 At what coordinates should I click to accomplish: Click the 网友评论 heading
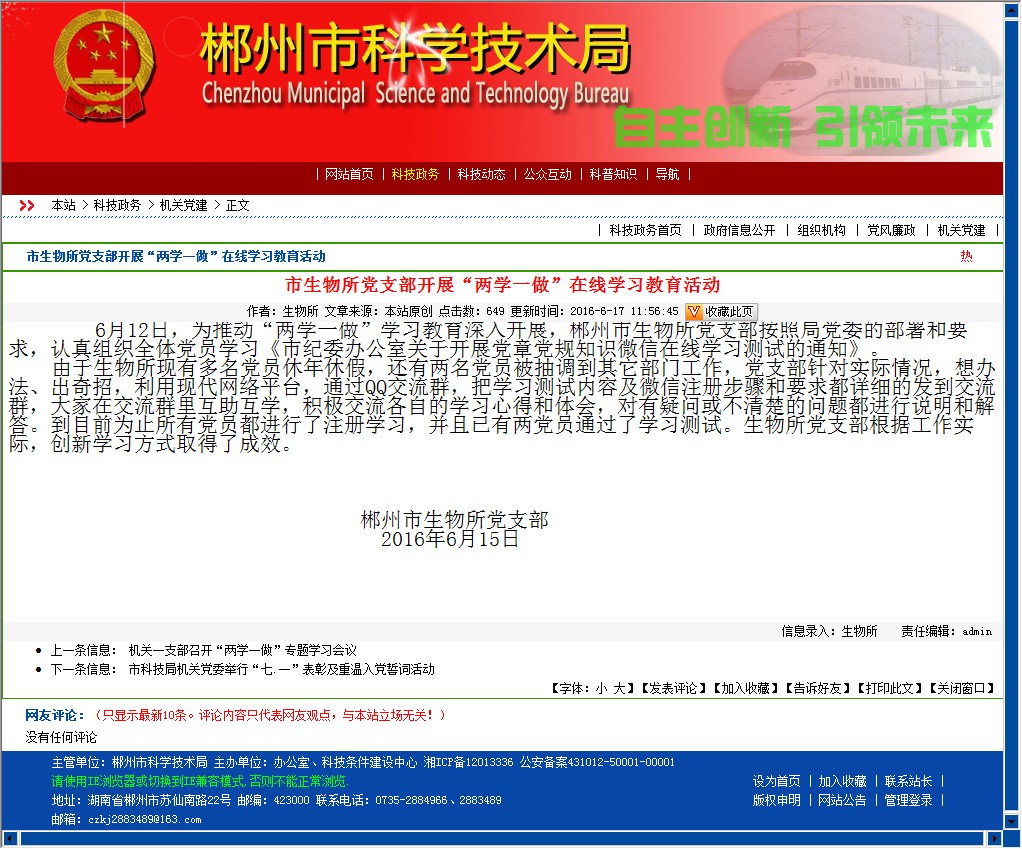click(x=55, y=715)
